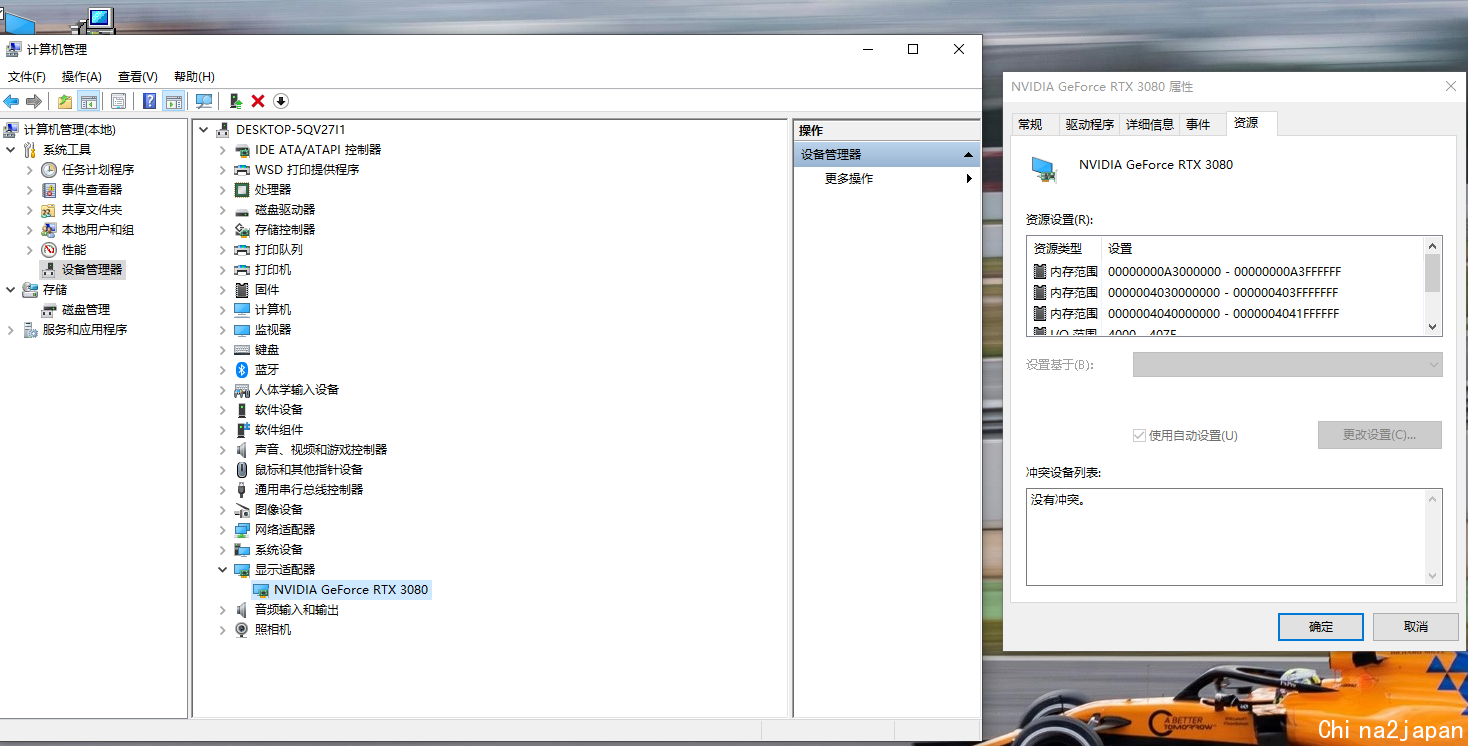Select memory range 00000000A3000000 row
Image resolution: width=1468 pixels, height=746 pixels.
[x=1225, y=272]
